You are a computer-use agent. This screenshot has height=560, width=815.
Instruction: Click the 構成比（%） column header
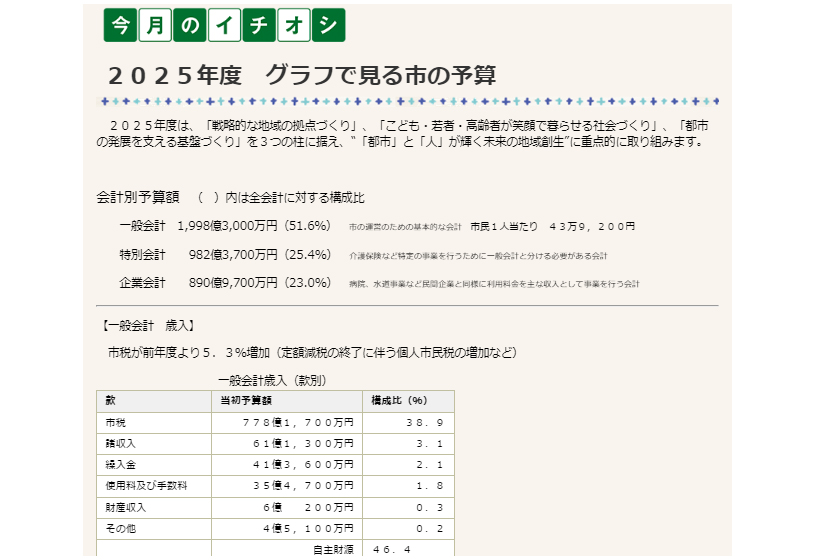[x=409, y=401]
